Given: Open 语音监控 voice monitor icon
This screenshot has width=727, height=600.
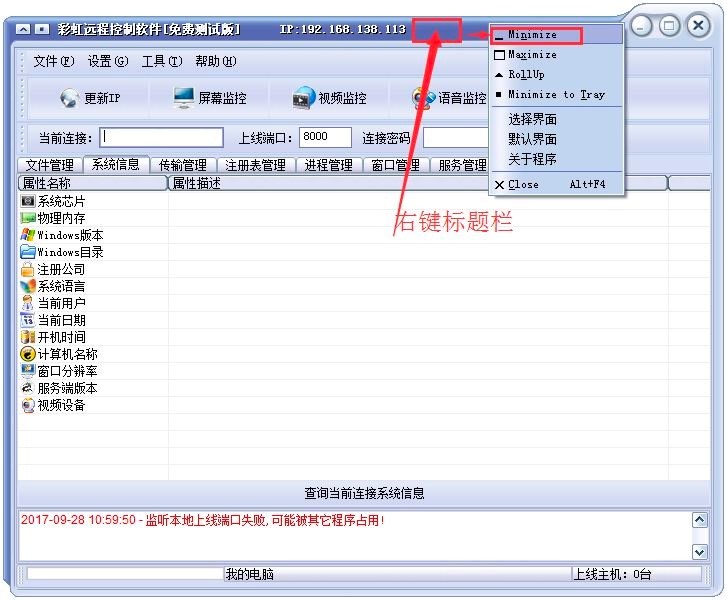Looking at the screenshot, I should [423, 98].
